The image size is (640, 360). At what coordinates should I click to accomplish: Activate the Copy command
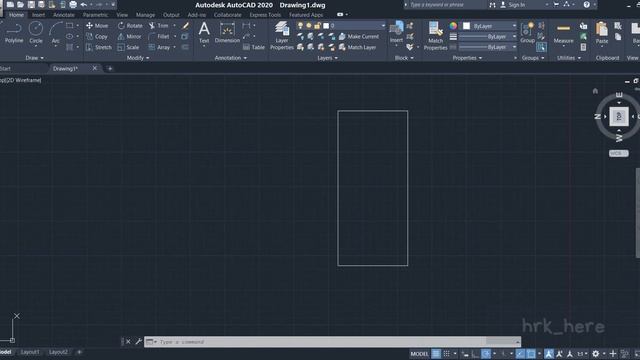point(97,36)
